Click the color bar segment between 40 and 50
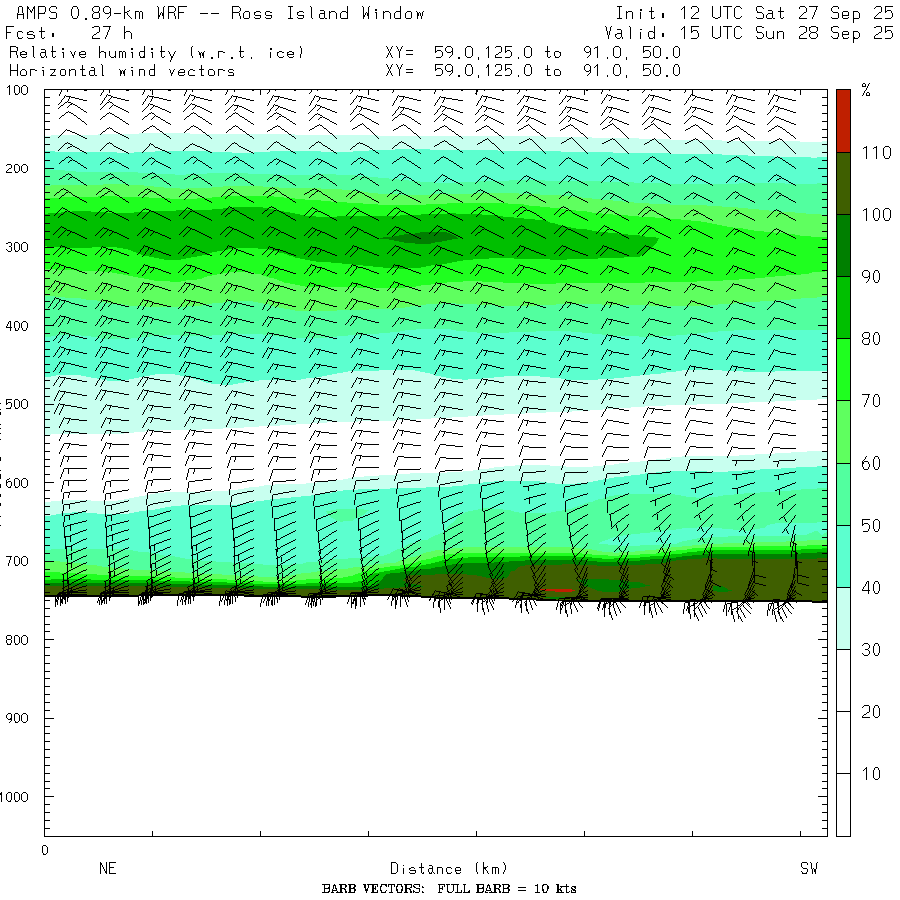 (843, 556)
